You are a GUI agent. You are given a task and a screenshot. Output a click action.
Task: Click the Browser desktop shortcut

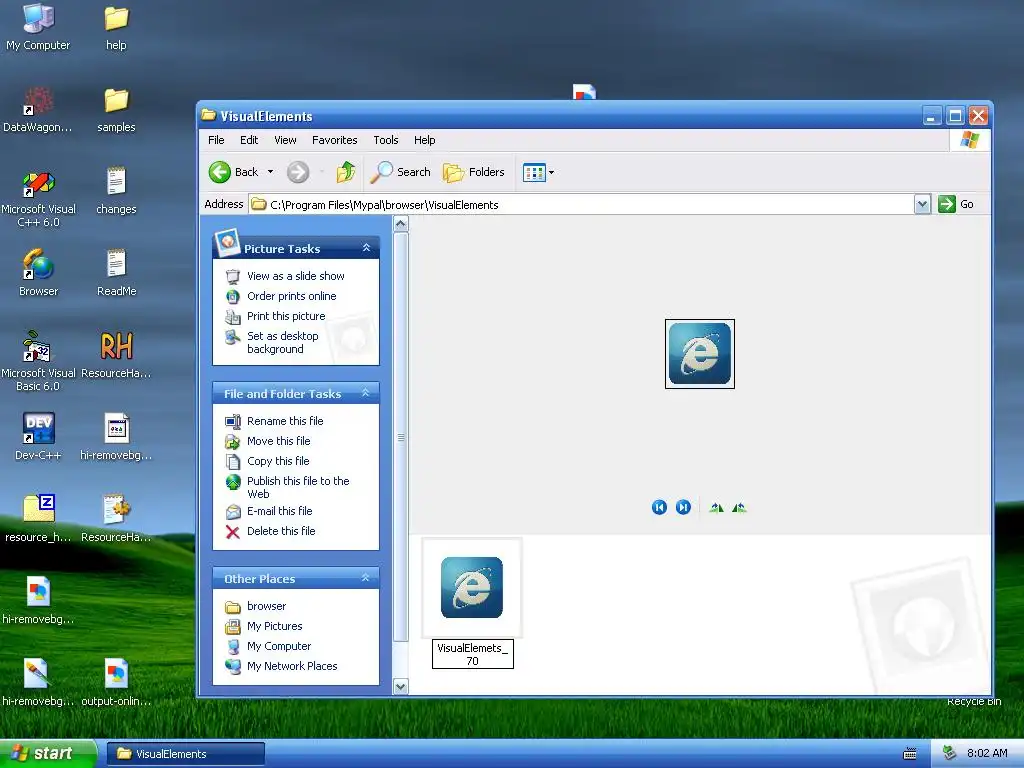pyautogui.click(x=38, y=273)
